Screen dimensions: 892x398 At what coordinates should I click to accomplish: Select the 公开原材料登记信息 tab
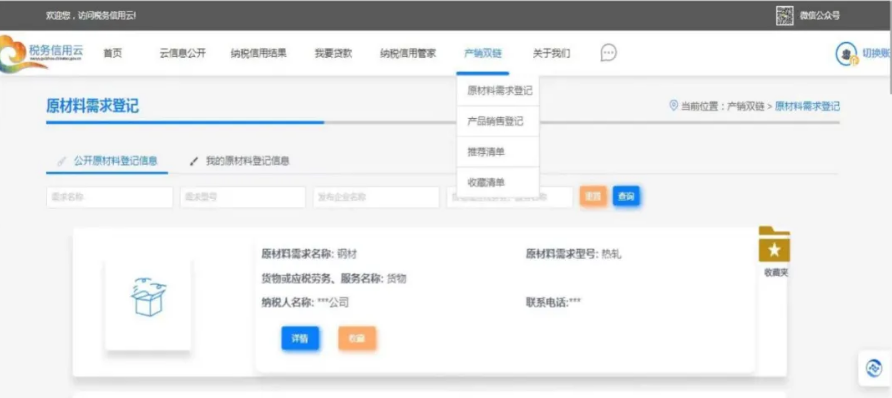pyautogui.click(x=108, y=161)
